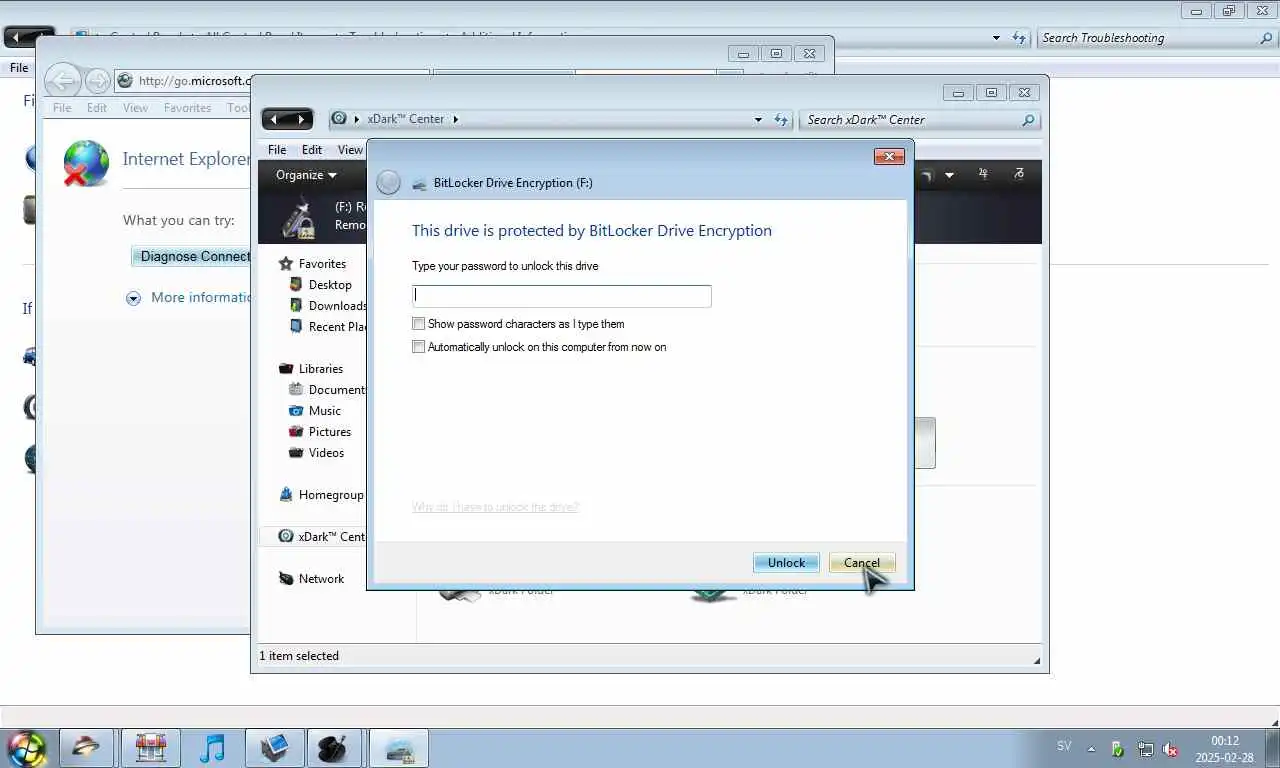Select Favorites in the navigation pane
1280x768 pixels.
tap(322, 264)
